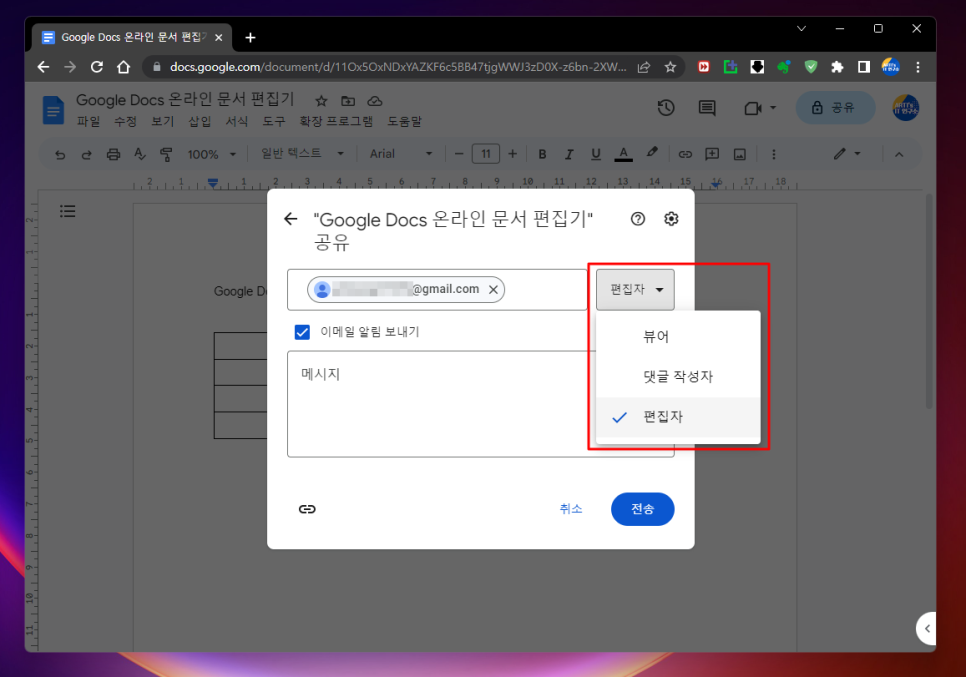
Task: Open text color picker
Action: [623, 154]
